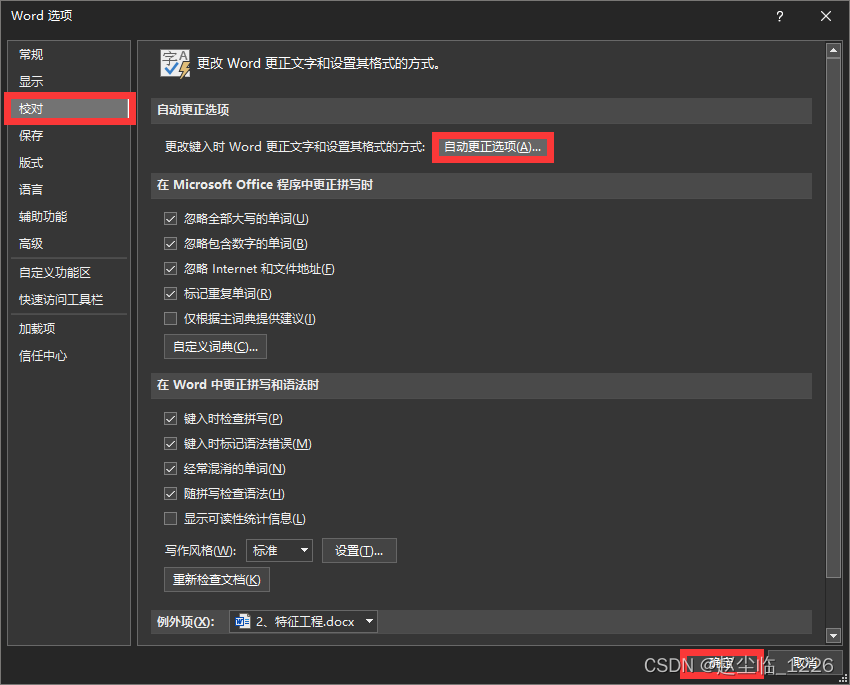
Task: Uncheck 标记重复单词 option
Action: point(170,294)
